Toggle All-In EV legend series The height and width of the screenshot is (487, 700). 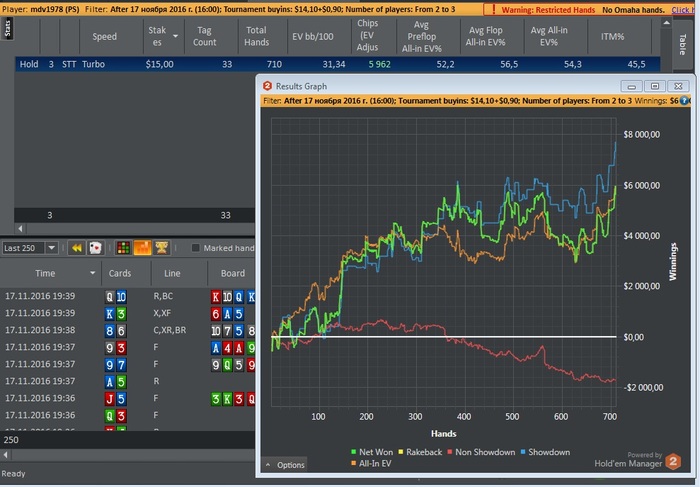(x=371, y=464)
